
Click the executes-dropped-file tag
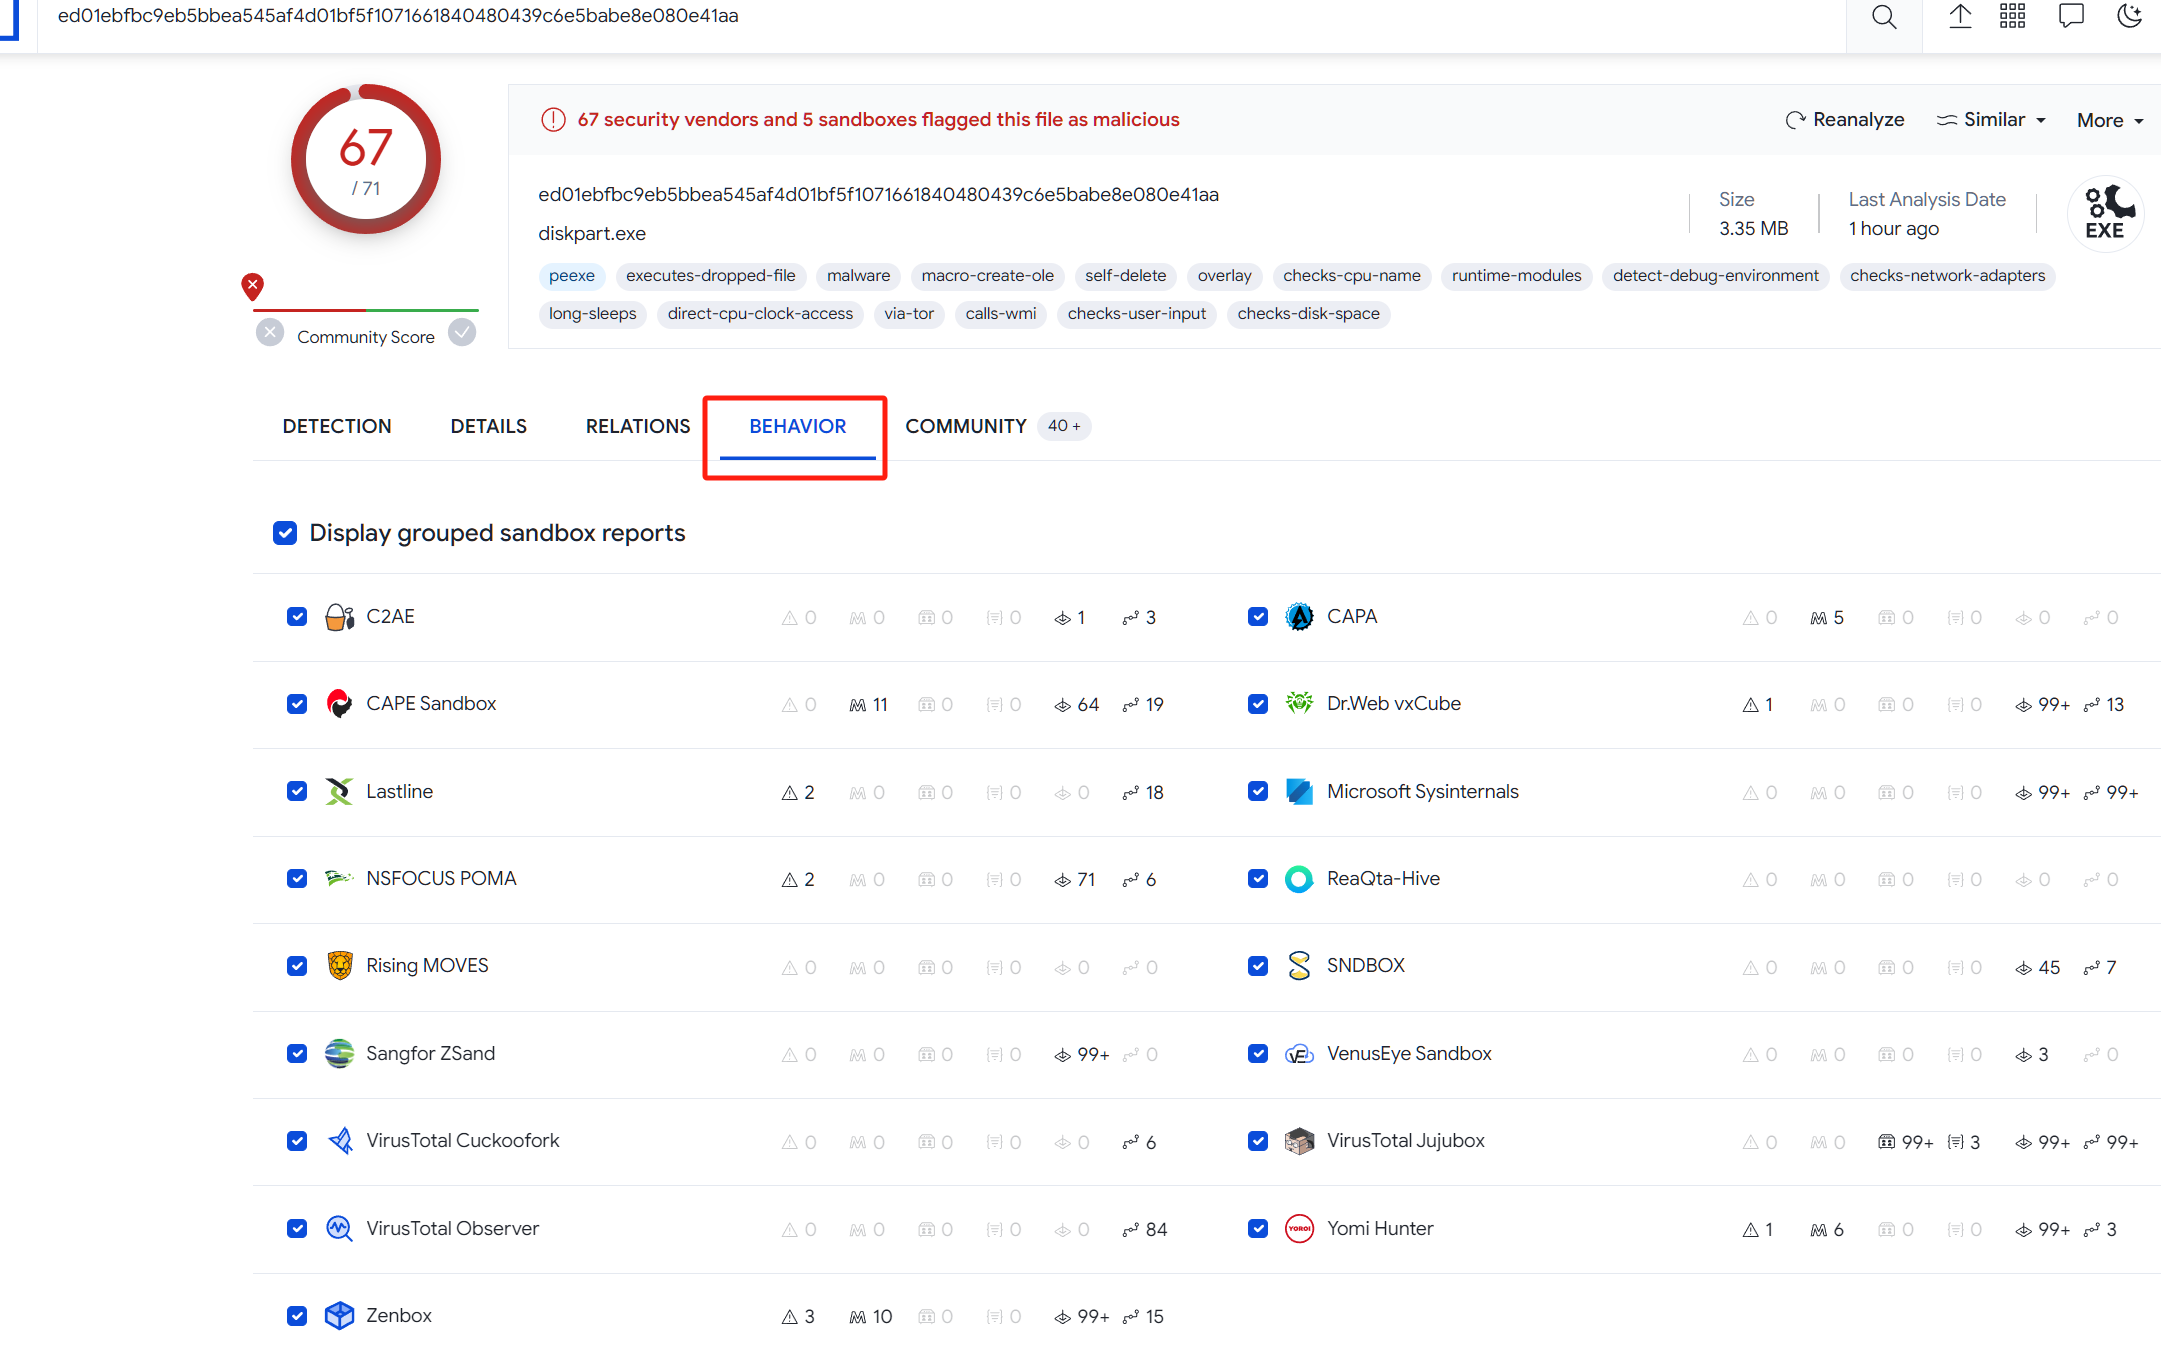[x=711, y=276]
